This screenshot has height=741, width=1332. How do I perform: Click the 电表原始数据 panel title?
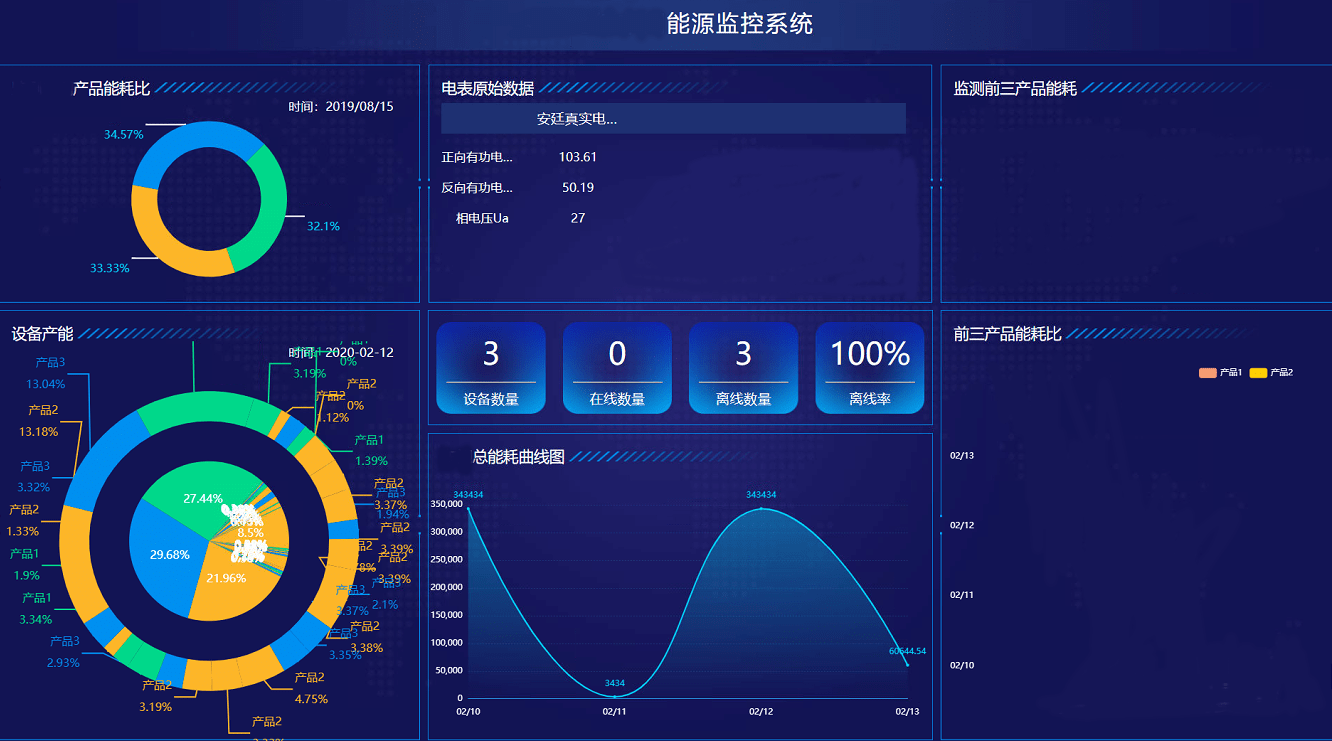(488, 88)
